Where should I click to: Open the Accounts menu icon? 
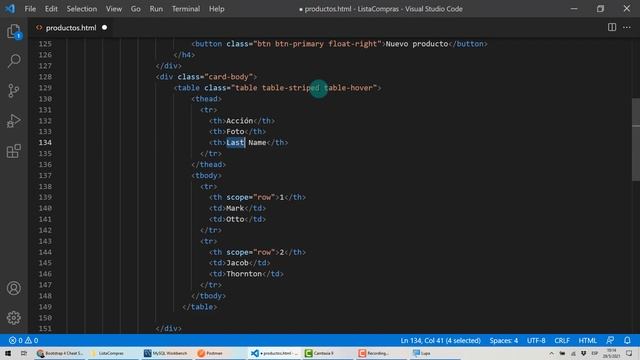(14, 288)
